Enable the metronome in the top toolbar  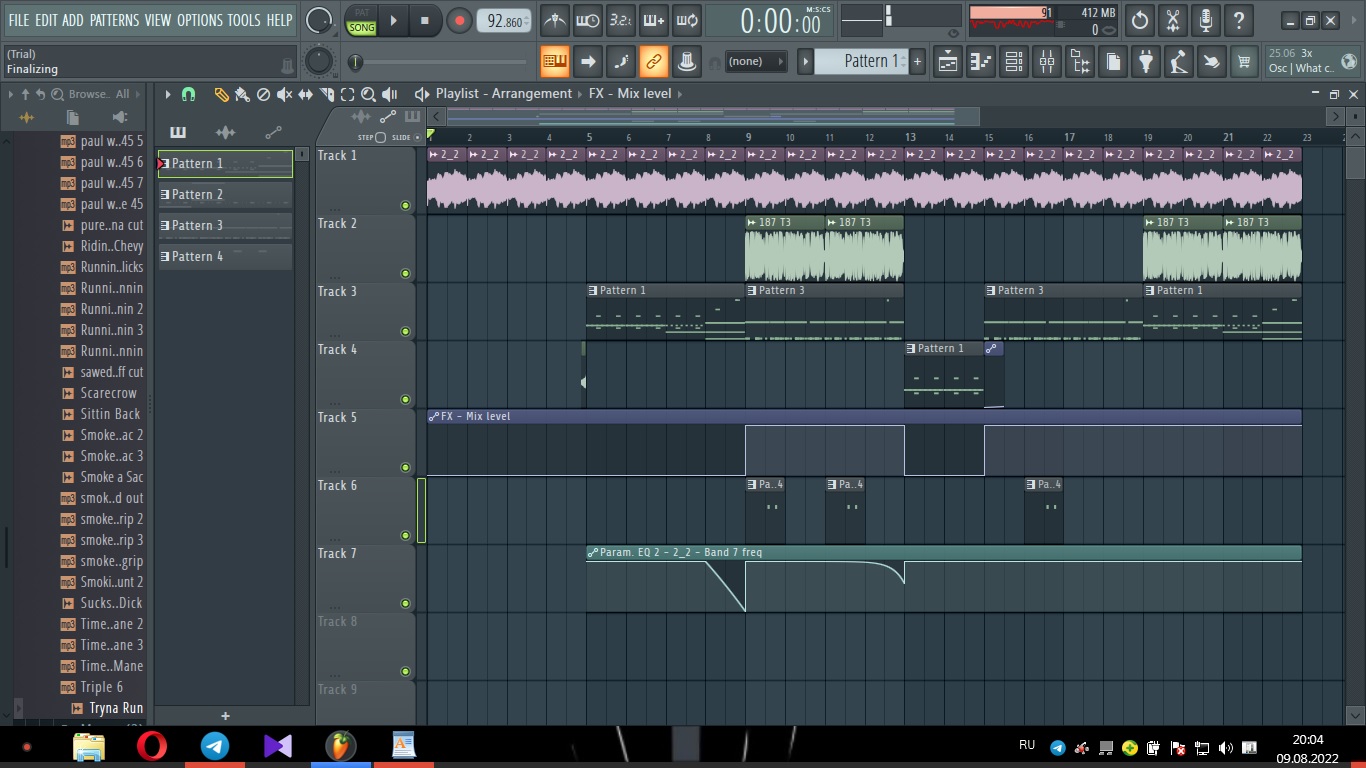[x=555, y=20]
